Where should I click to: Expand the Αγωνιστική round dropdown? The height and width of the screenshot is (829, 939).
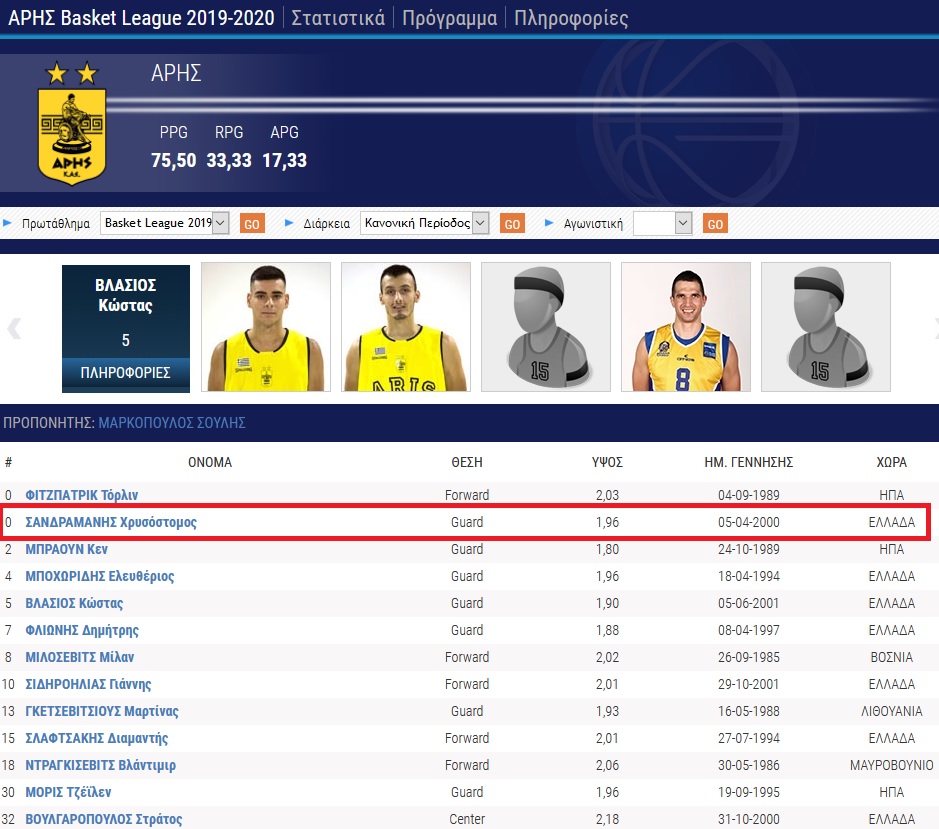662,223
